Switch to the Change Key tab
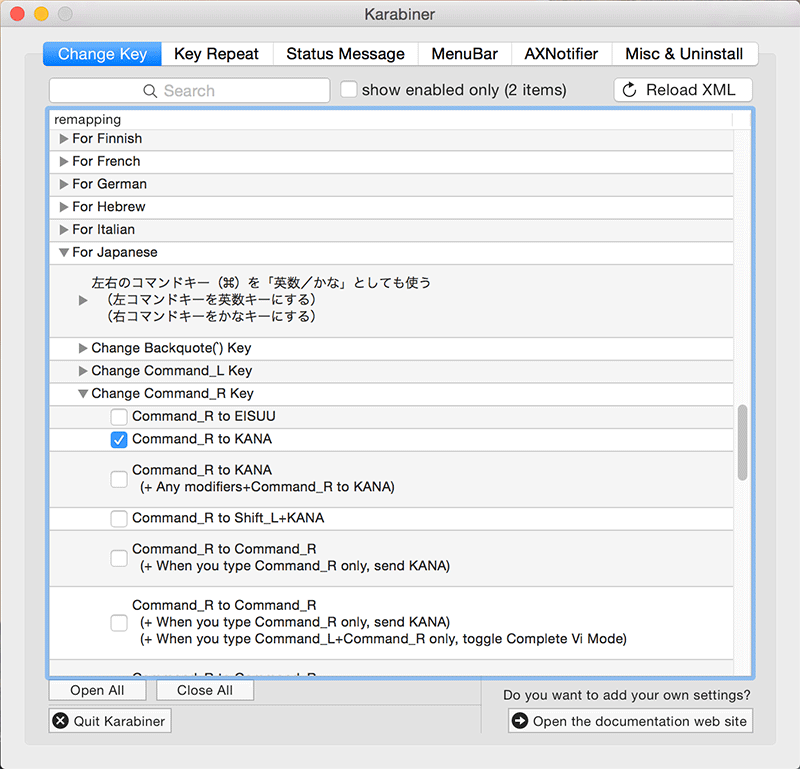Image resolution: width=800 pixels, height=769 pixels. 102,54
